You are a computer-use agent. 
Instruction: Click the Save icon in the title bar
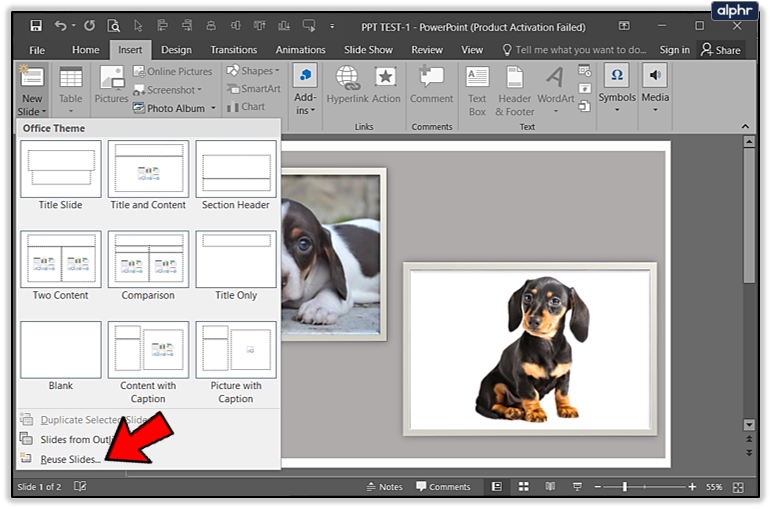(36, 25)
